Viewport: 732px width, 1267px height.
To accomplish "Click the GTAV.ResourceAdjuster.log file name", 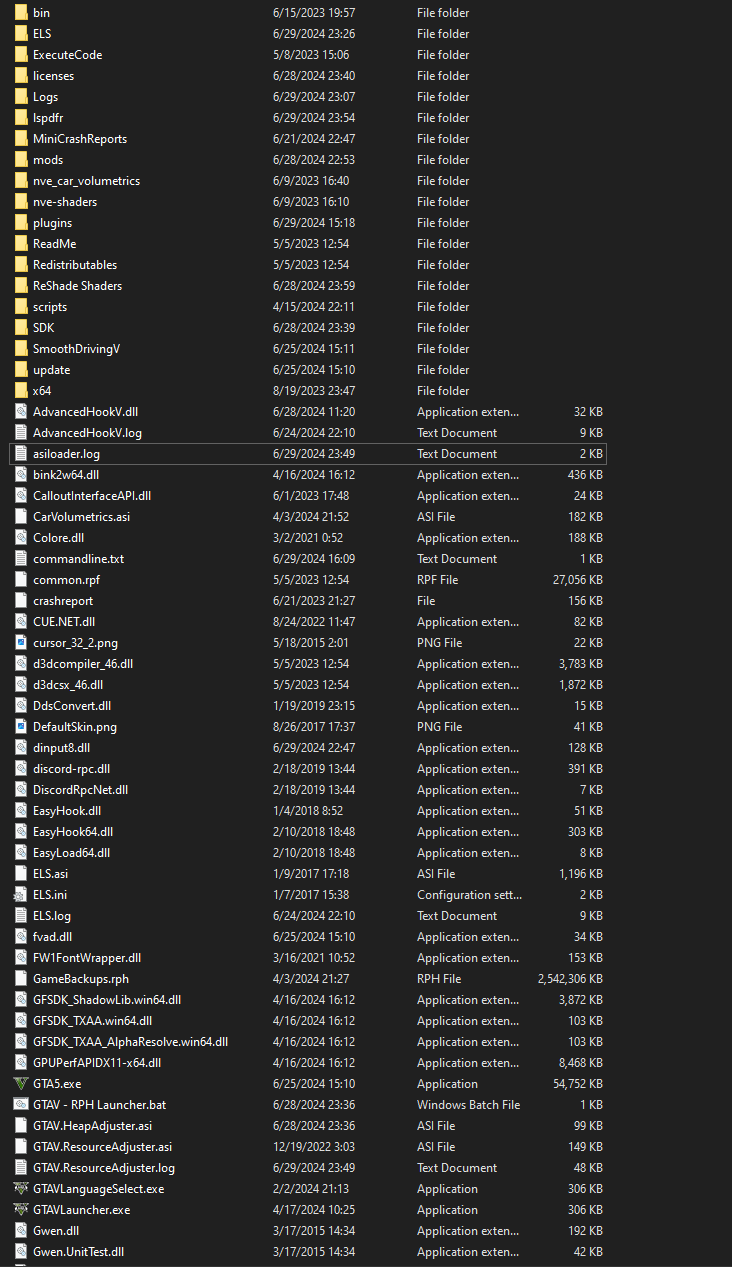I will pos(104,1168).
